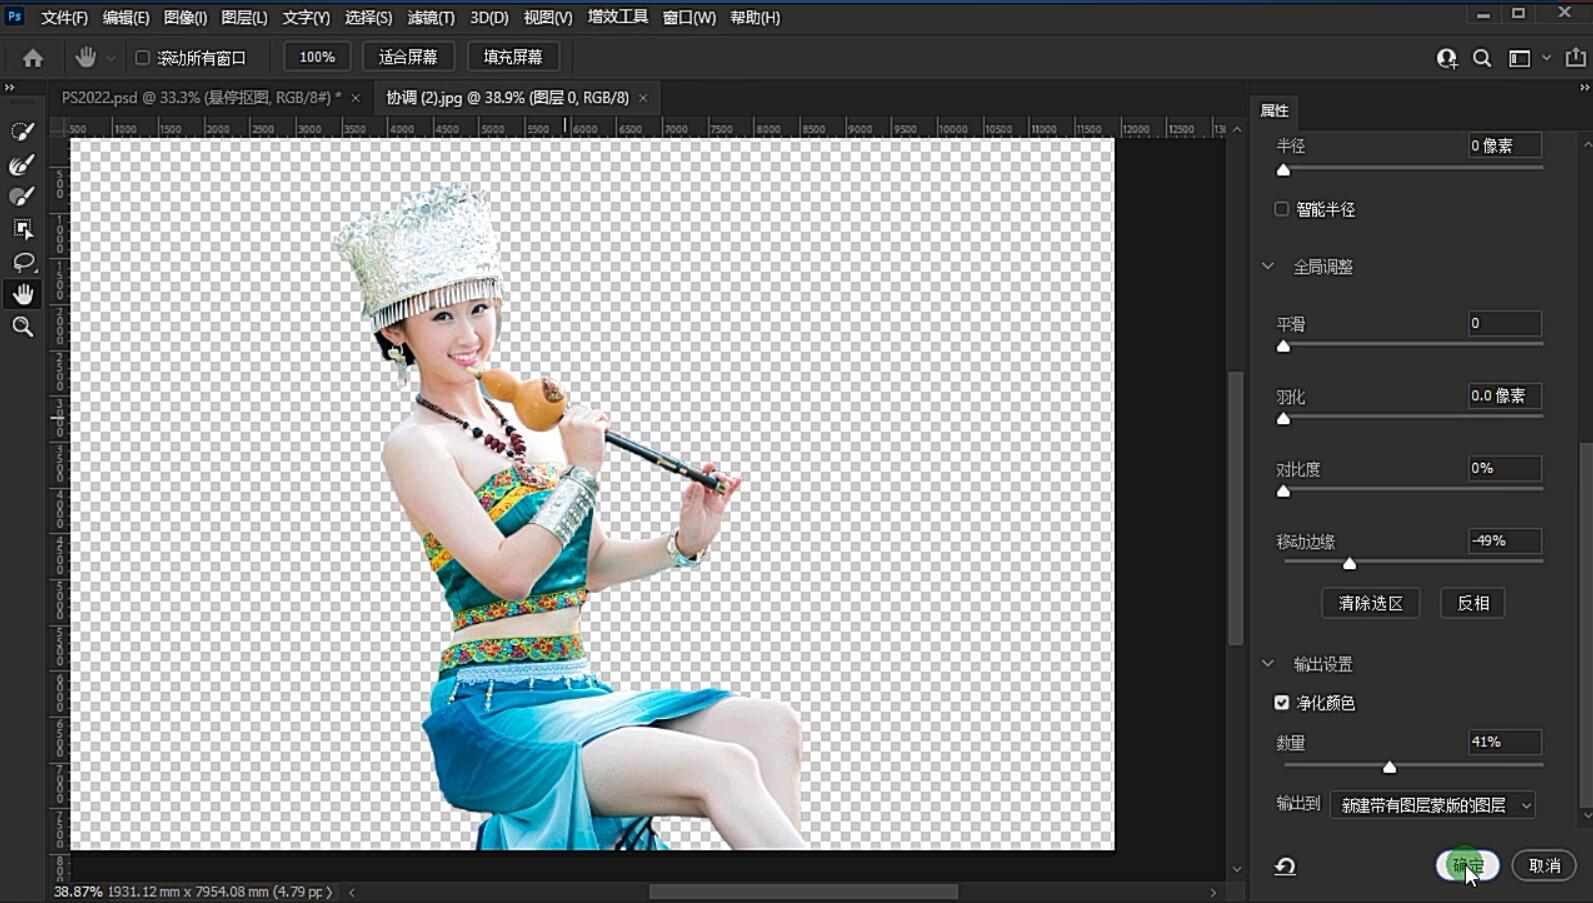The image size is (1593, 903).
Task: Click the reset workspace undo icon
Action: coord(1285,866)
